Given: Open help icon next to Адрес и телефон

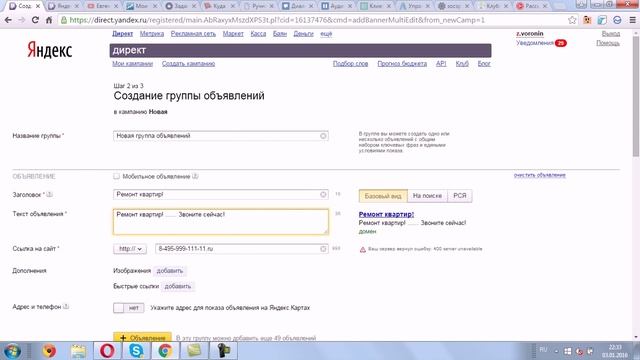Looking at the screenshot, I should pyautogui.click(x=66, y=307).
